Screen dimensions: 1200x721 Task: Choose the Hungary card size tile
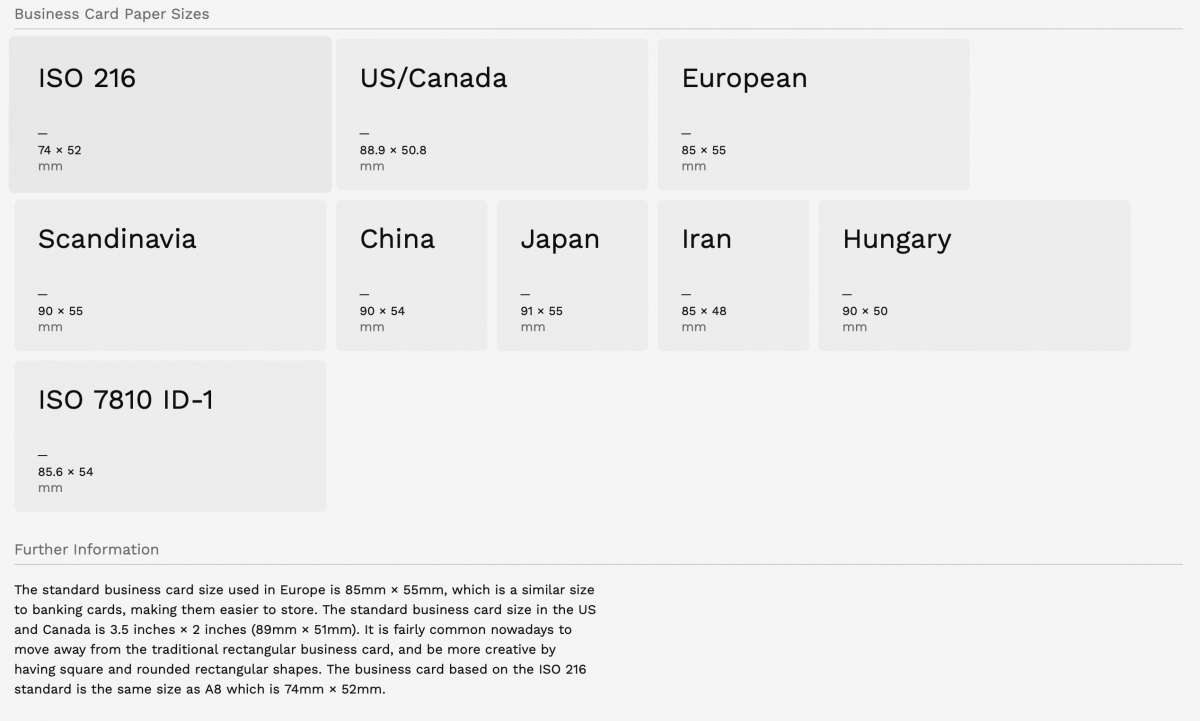pyautogui.click(x=975, y=275)
